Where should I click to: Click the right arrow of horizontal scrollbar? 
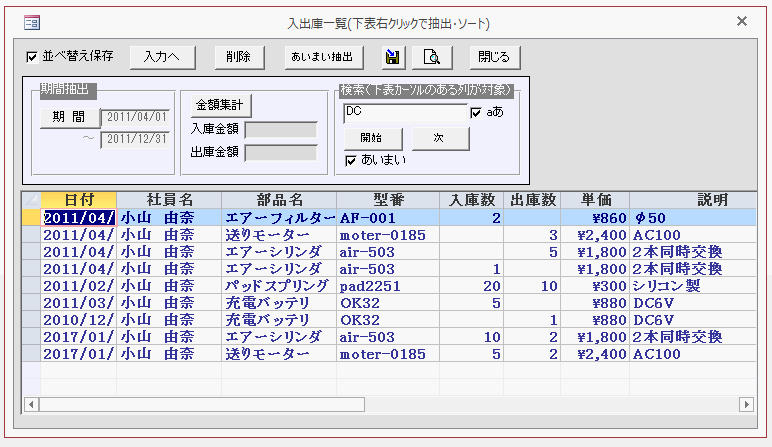pyautogui.click(x=746, y=405)
